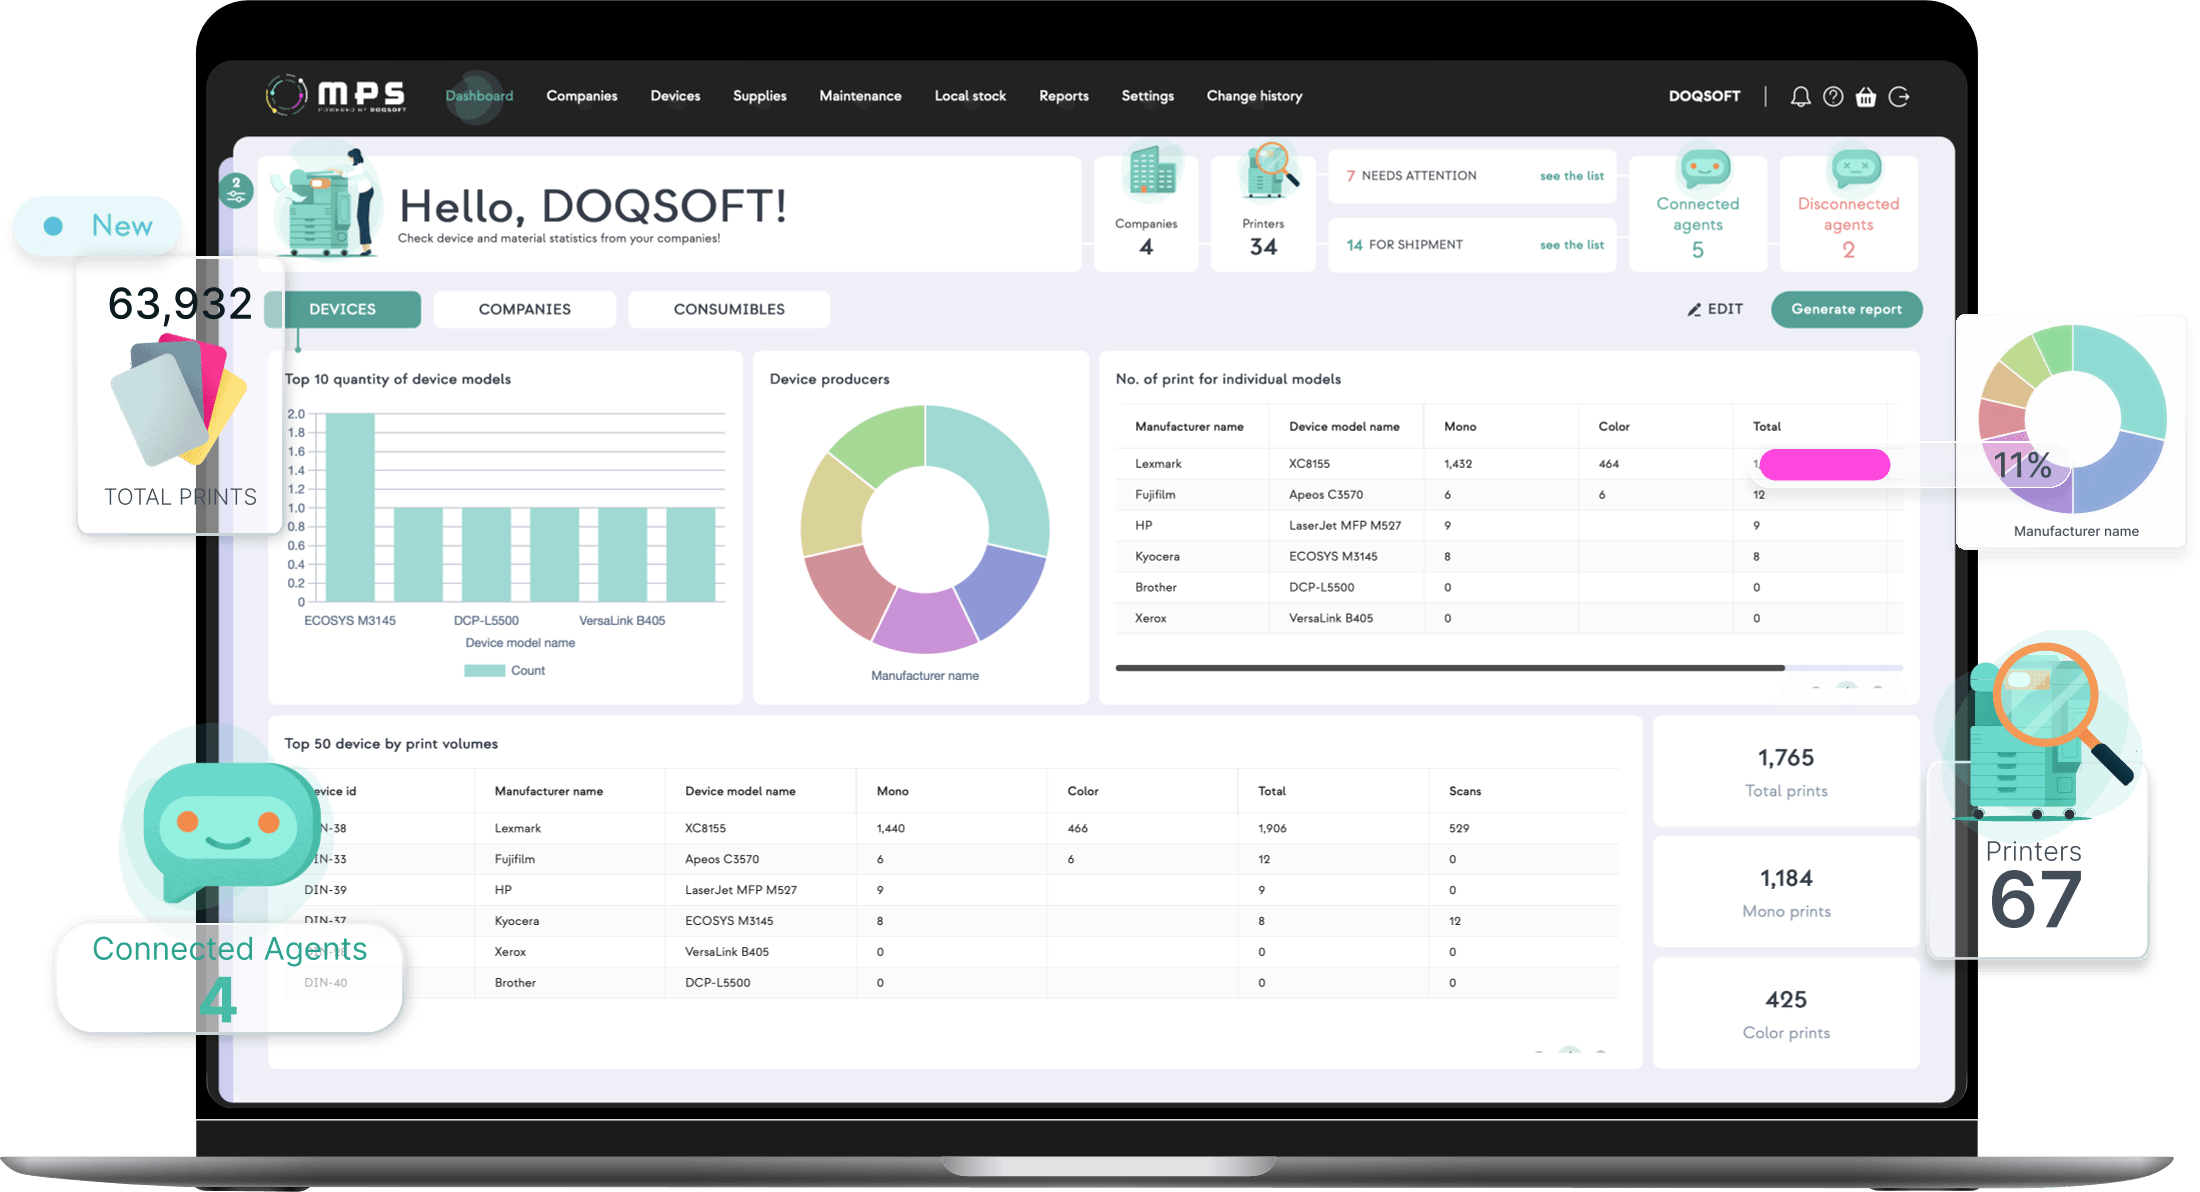Click the 425 Color prints card
Screen dimensions: 2200x1192
click(x=1786, y=1013)
